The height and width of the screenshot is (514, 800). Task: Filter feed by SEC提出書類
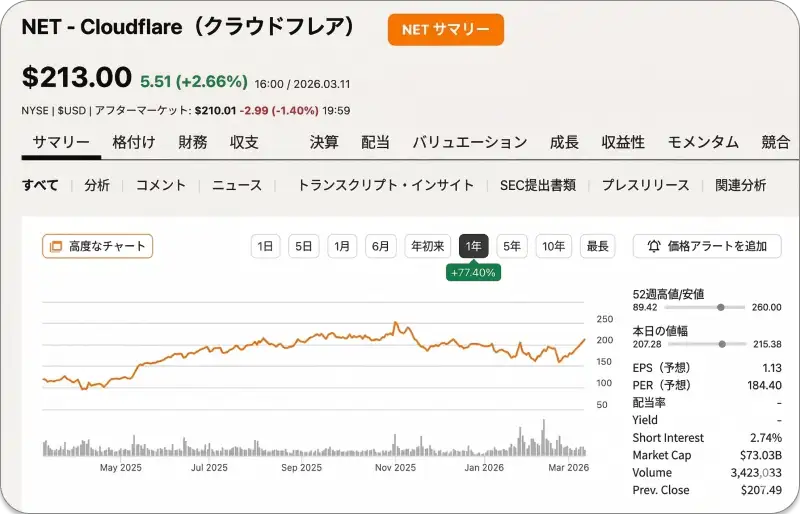(x=538, y=185)
